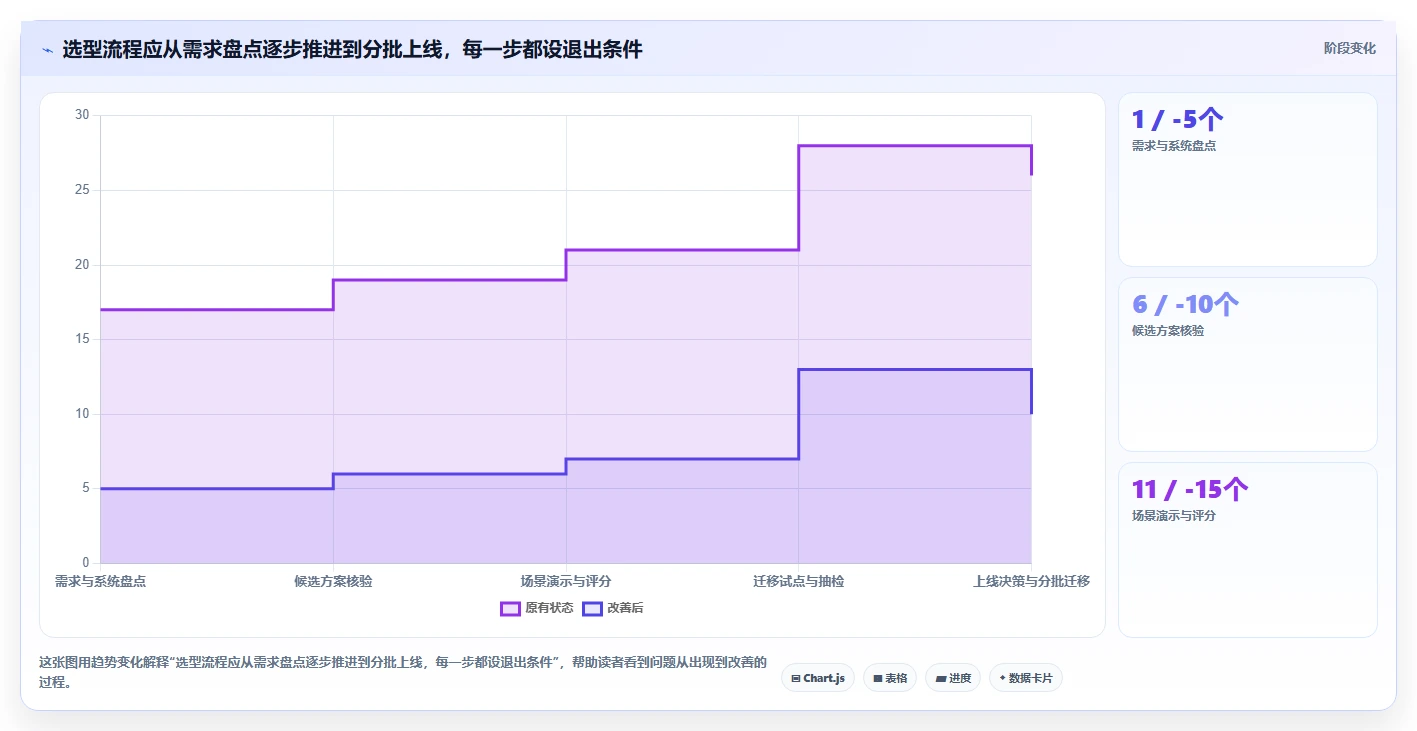Image resolution: width=1417 pixels, height=731 pixels.
Task: Click 场景演示与评分 caption inside third card
Action: pos(1173,516)
